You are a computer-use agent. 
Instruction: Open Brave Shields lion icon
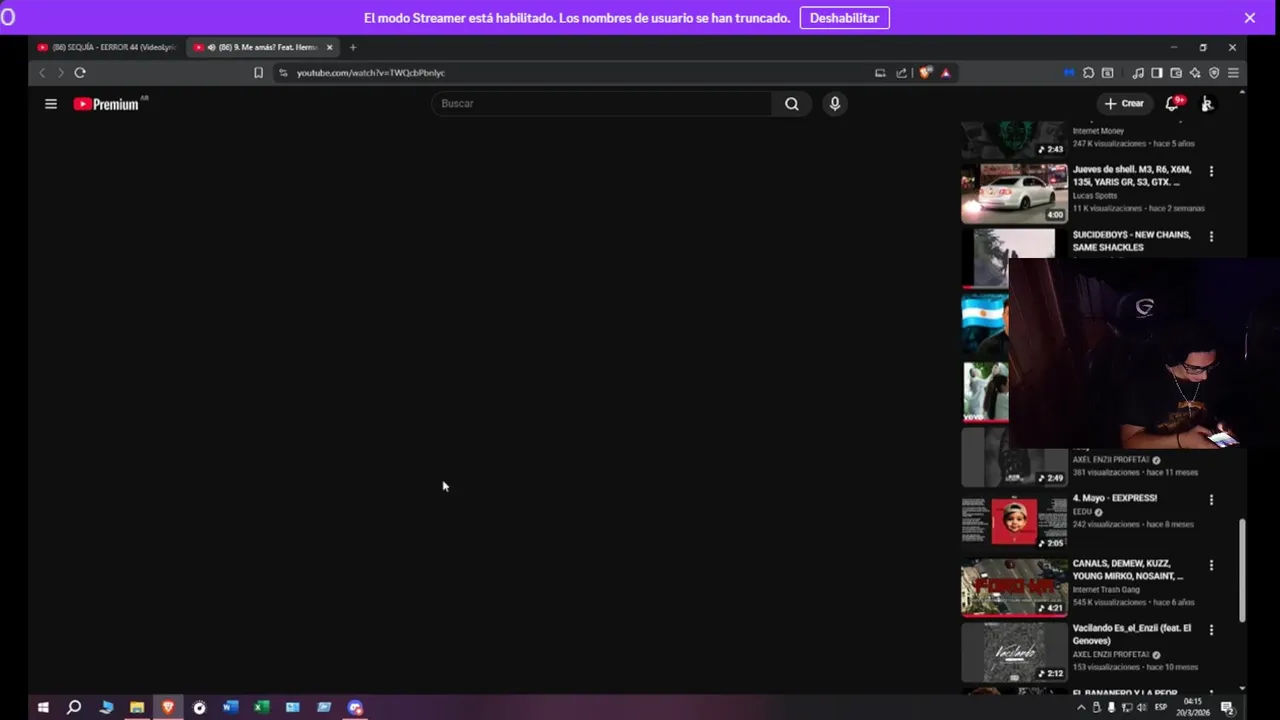click(x=925, y=72)
